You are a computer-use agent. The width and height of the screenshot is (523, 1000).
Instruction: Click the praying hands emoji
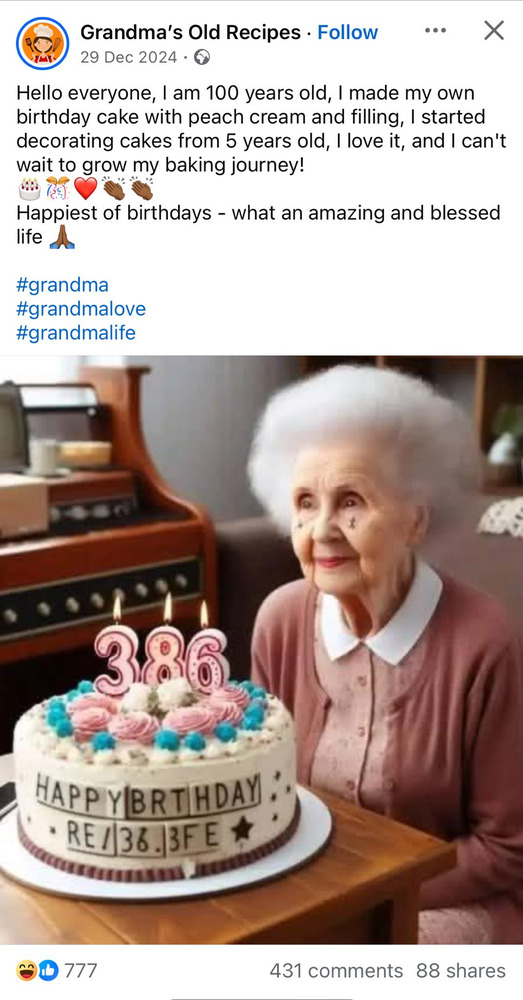click(x=62, y=237)
